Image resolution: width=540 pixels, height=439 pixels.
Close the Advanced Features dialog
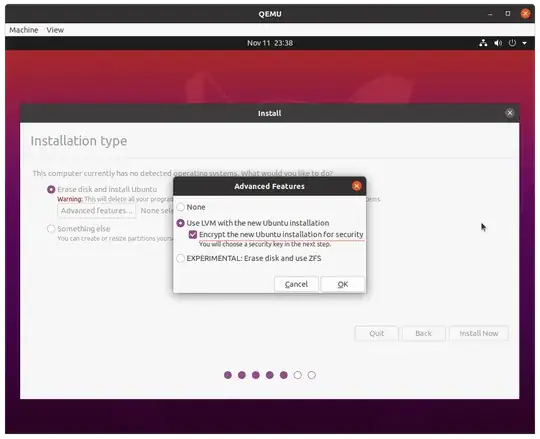[x=357, y=186]
